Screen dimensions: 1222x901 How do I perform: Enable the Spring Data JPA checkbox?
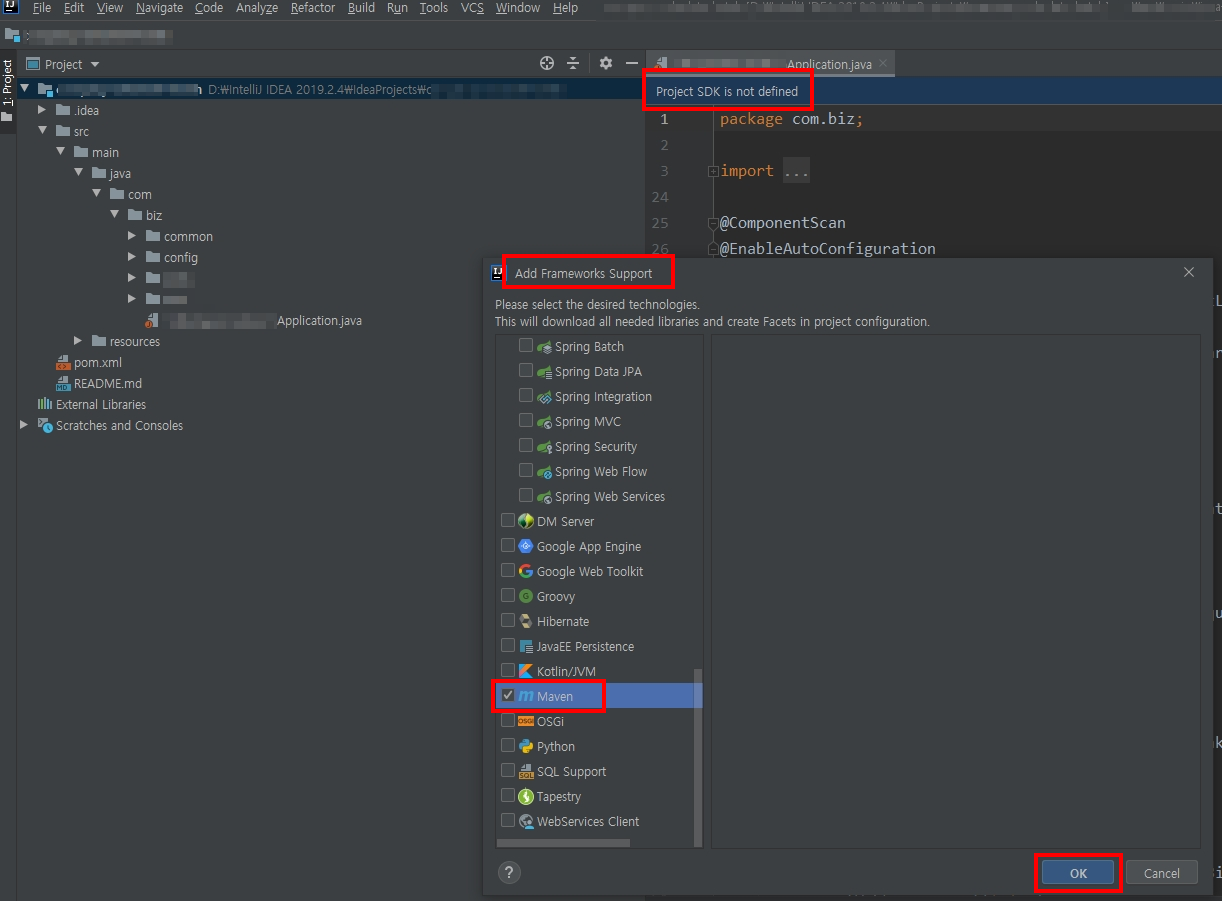tap(526, 370)
